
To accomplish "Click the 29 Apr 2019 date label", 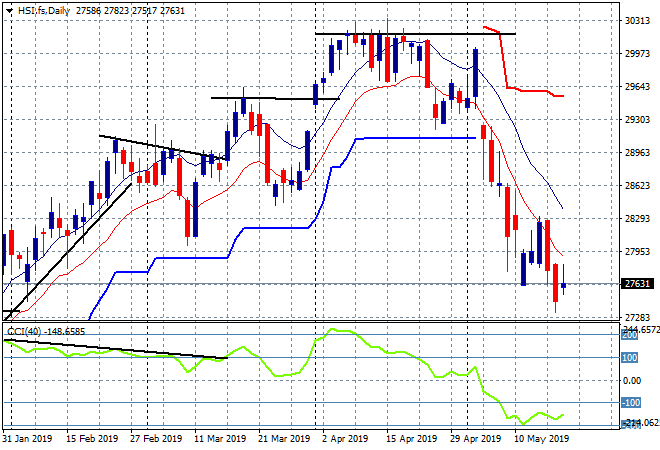I will click(x=476, y=439).
